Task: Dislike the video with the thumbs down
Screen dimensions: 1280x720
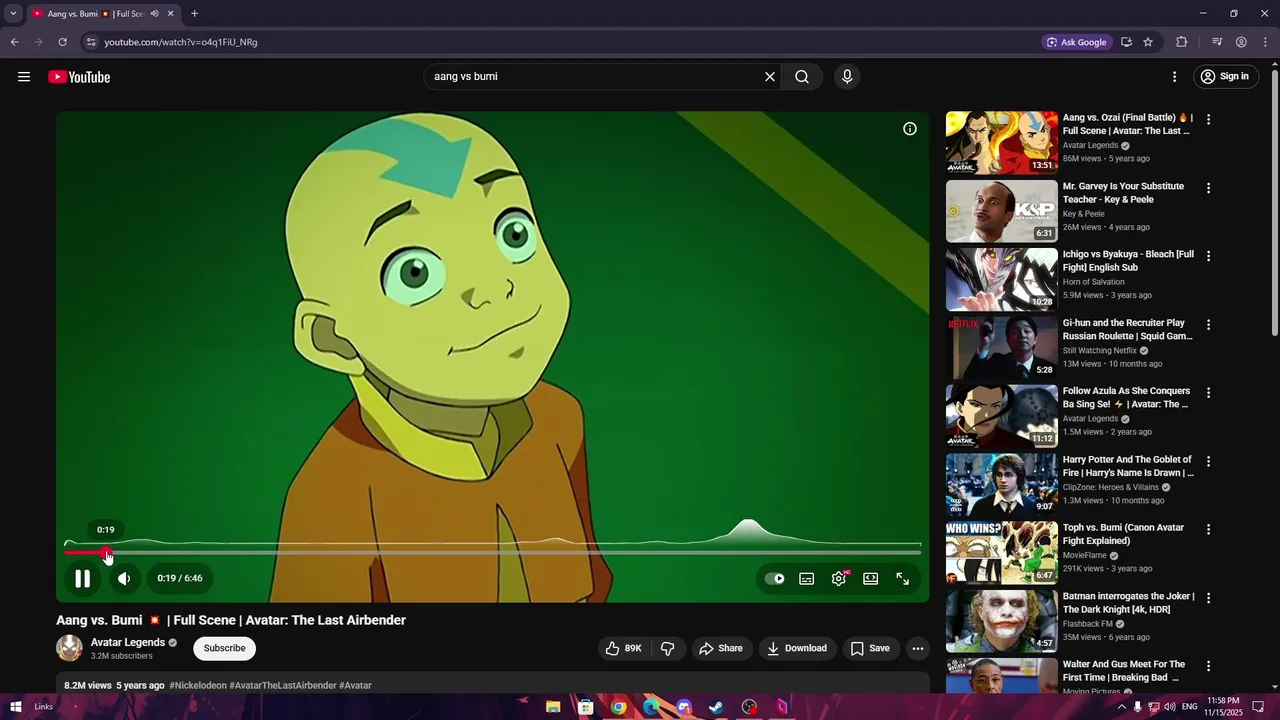Action: pos(667,648)
